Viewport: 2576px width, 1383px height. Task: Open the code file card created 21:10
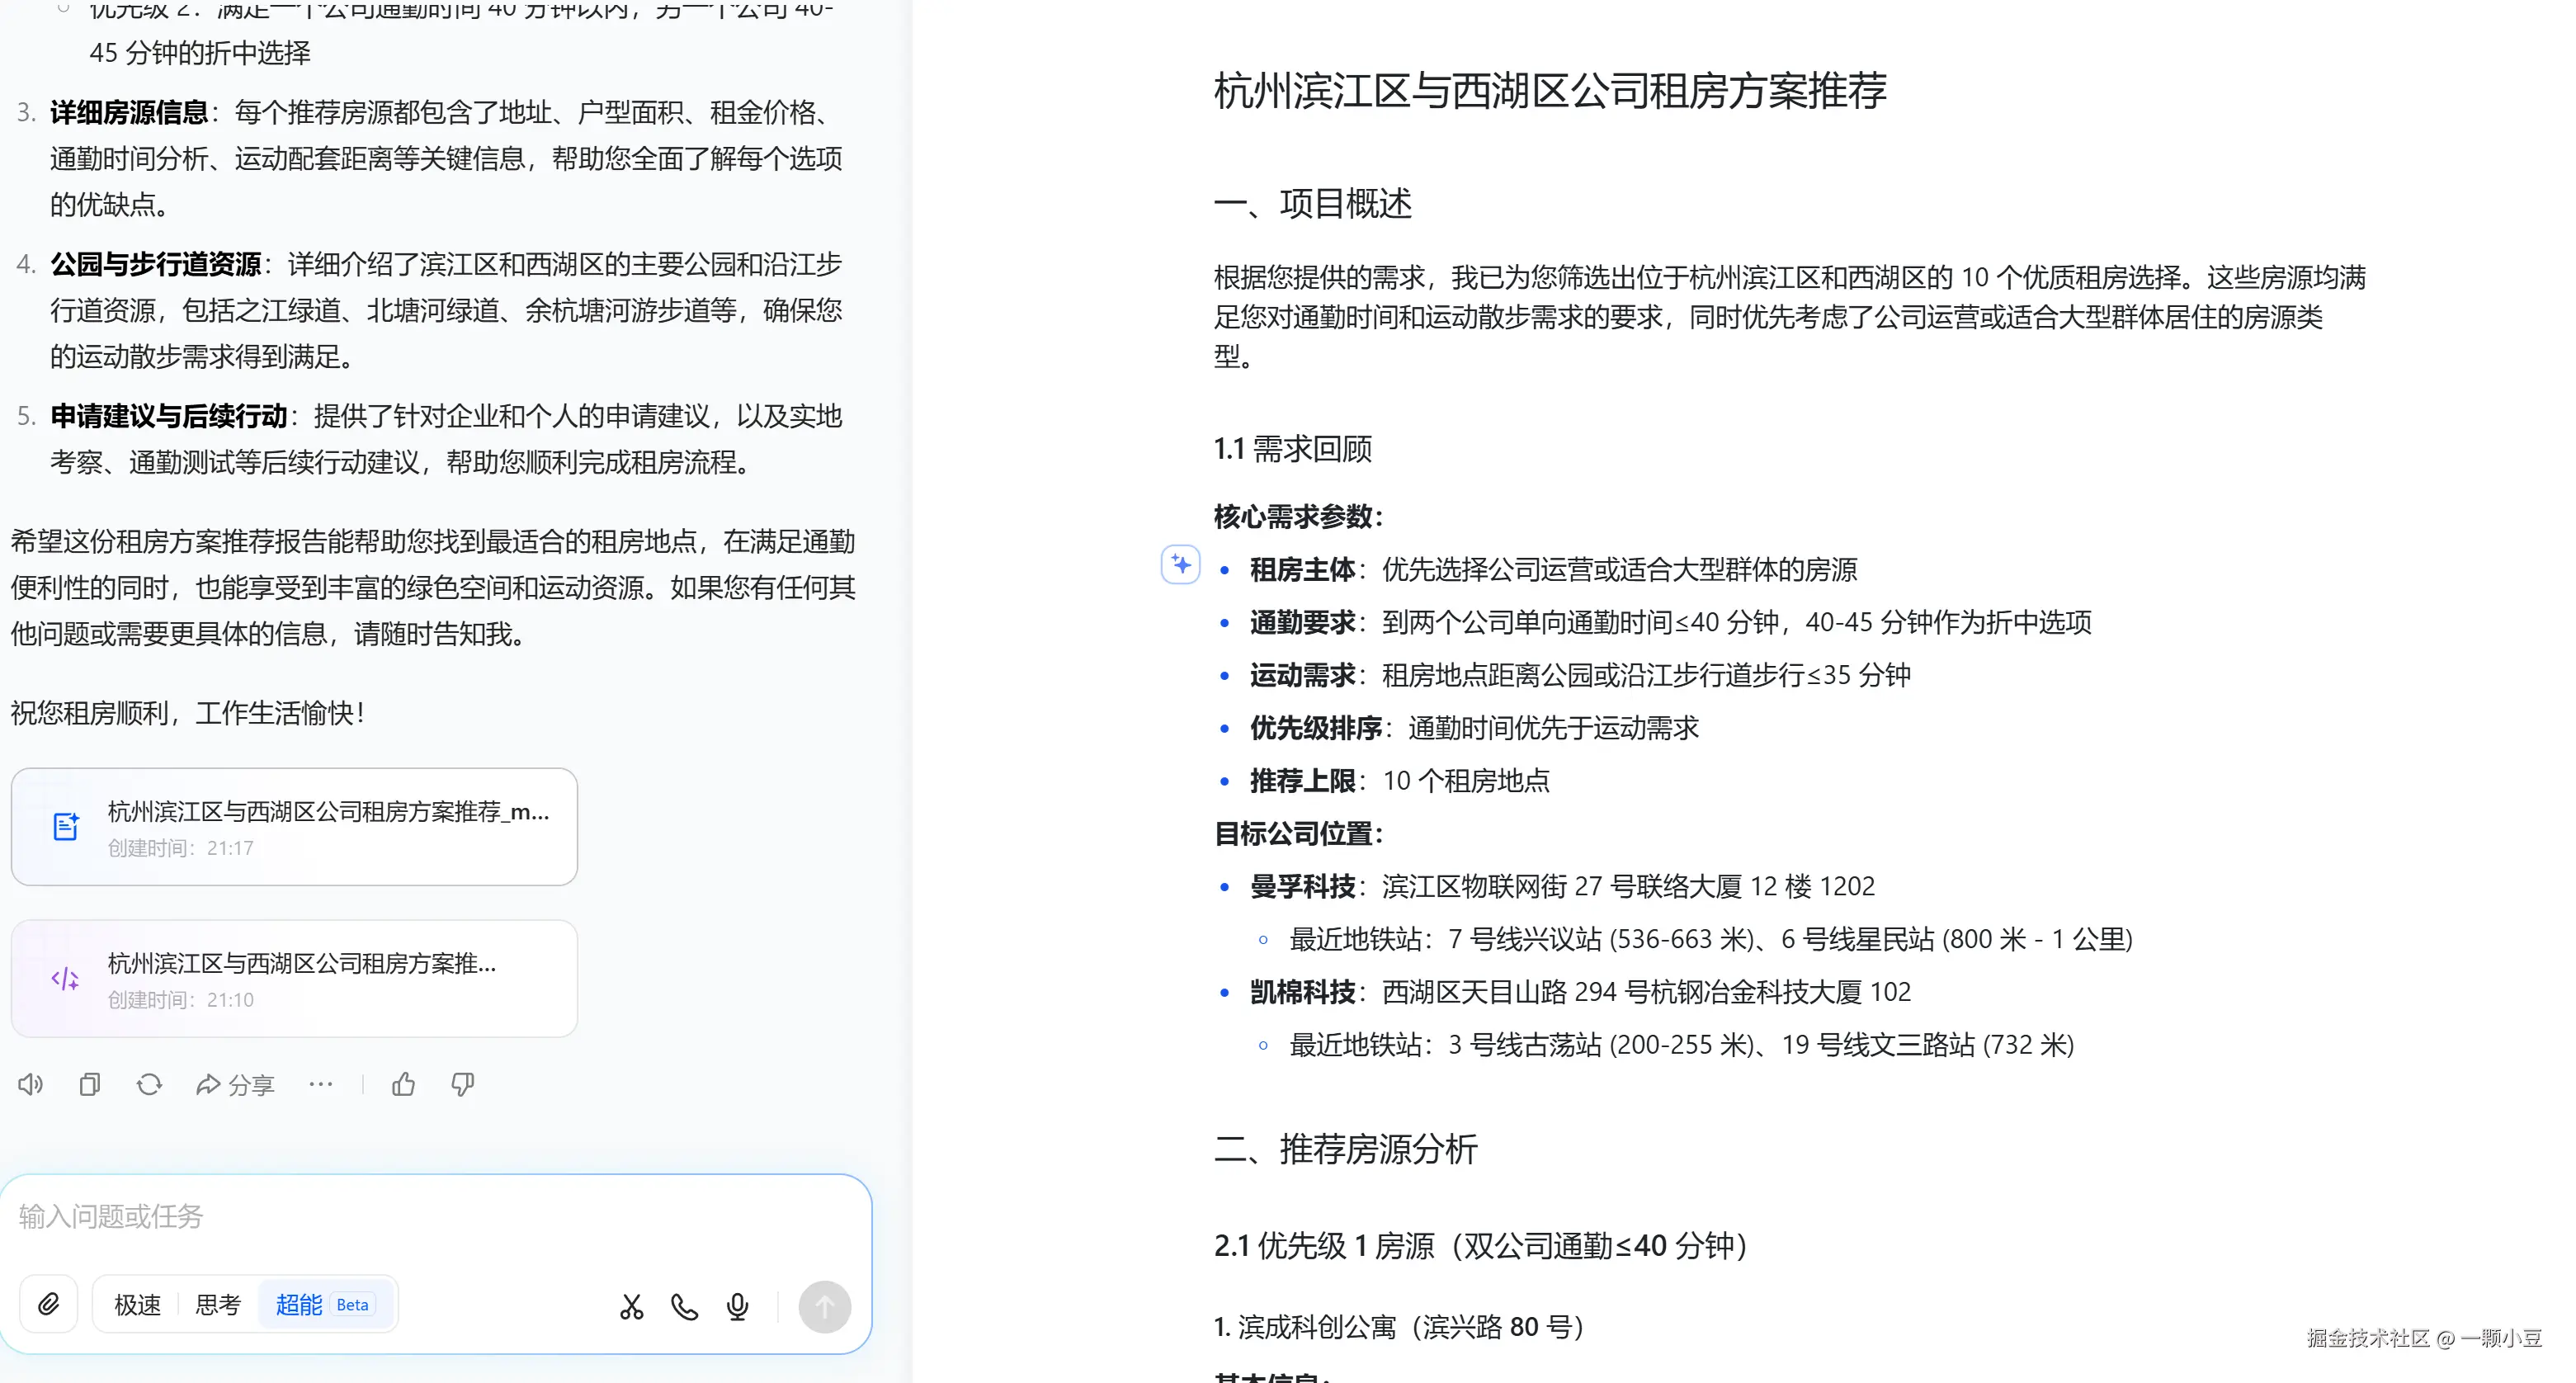[294, 978]
